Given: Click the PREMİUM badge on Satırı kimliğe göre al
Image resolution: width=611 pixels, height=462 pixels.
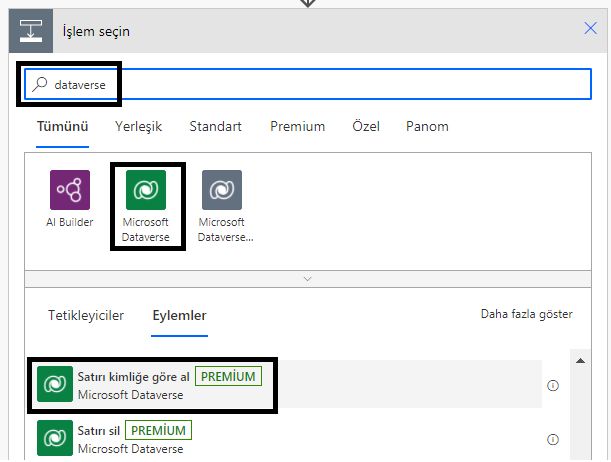Looking at the screenshot, I should pyautogui.click(x=228, y=376).
